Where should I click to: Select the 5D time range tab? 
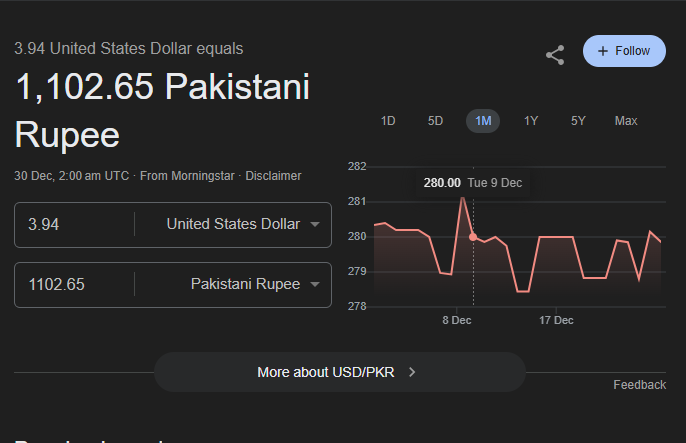click(x=435, y=121)
